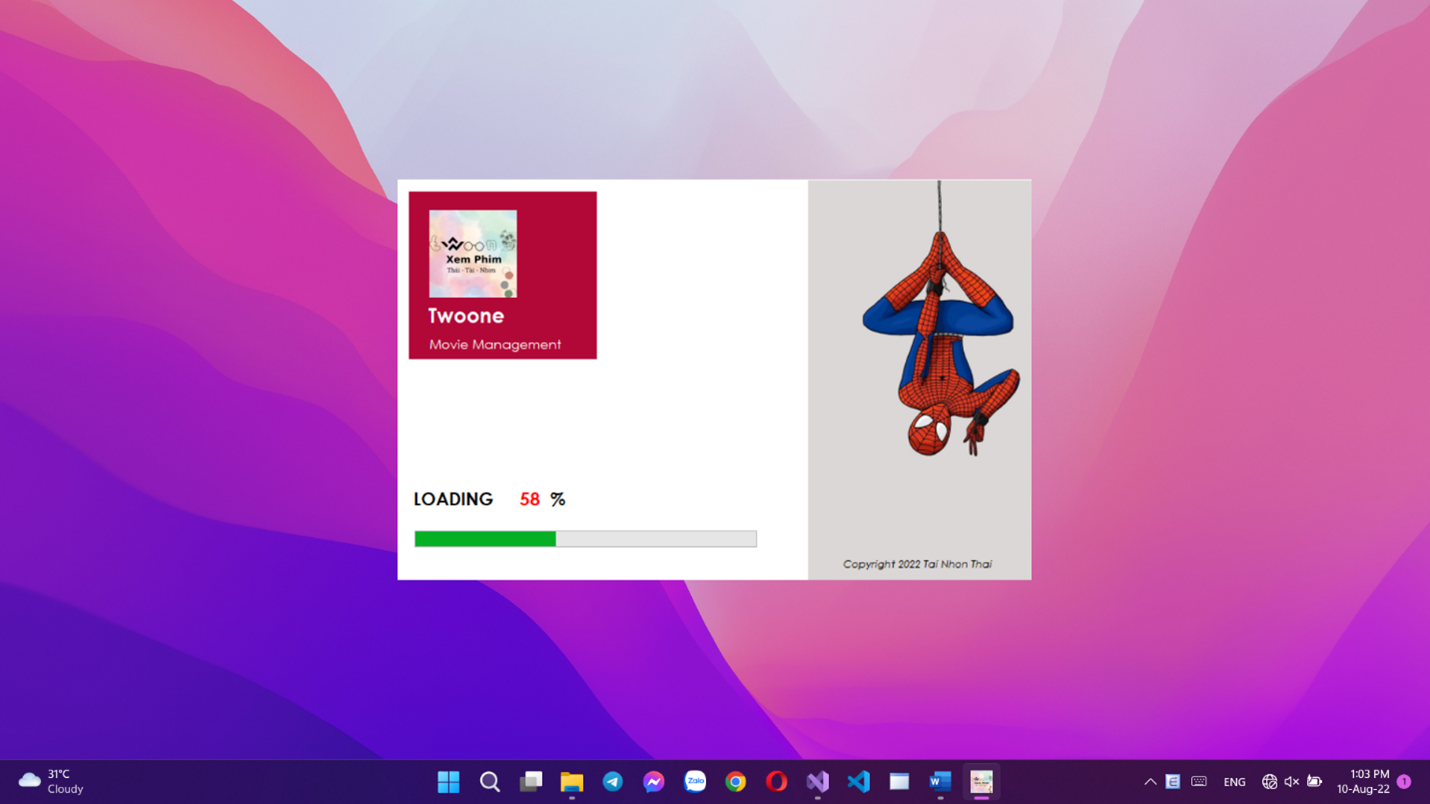Screen dimensions: 1430x804
Task: Click the Twoone app taskbar icon
Action: [981, 782]
